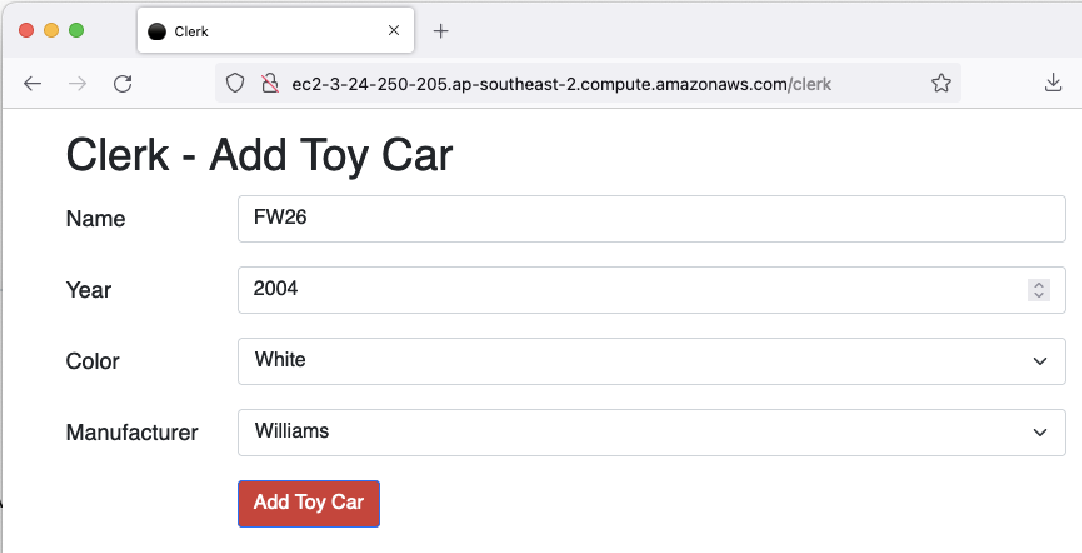Screen dimensions: 1082x553
Task: Click the Manufacturer dropdown chevron arrow
Action: [1040, 432]
